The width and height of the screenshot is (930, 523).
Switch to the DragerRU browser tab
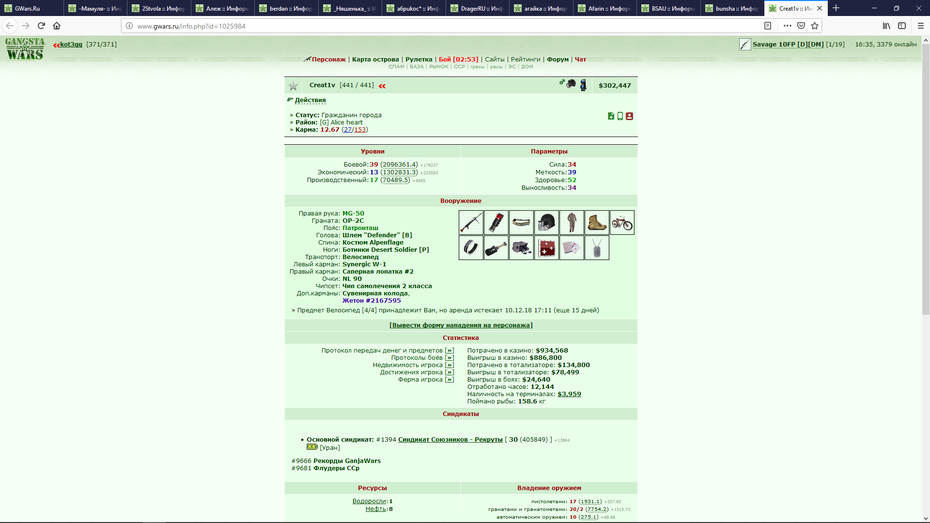[x=477, y=8]
